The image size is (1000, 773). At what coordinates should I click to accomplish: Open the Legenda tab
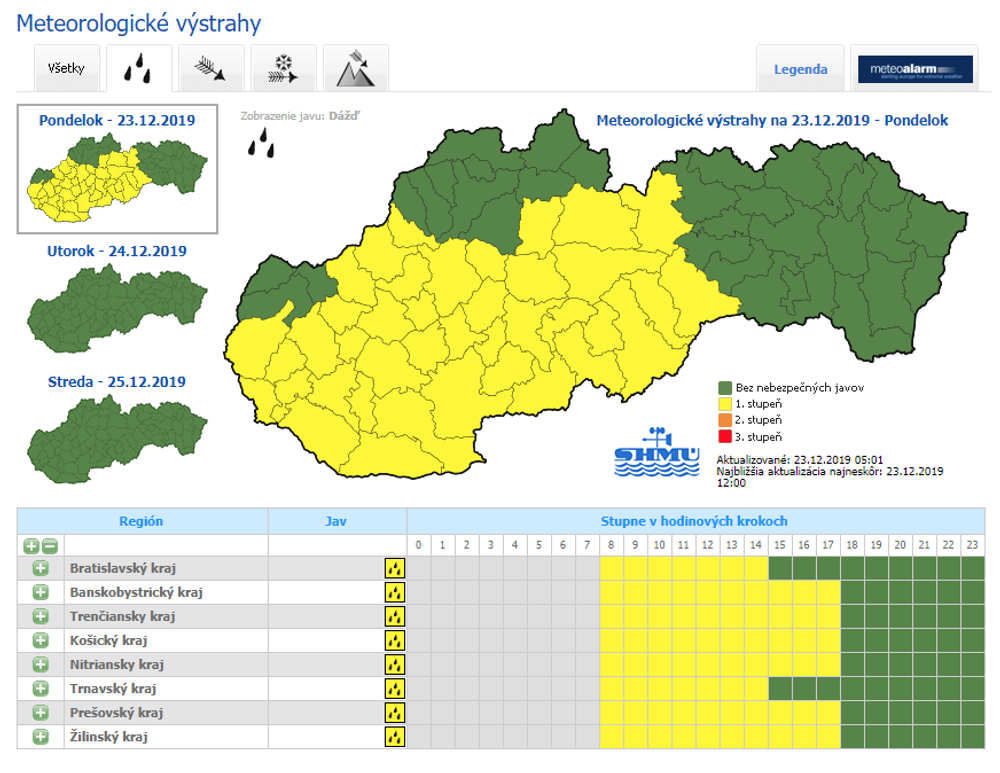point(800,69)
